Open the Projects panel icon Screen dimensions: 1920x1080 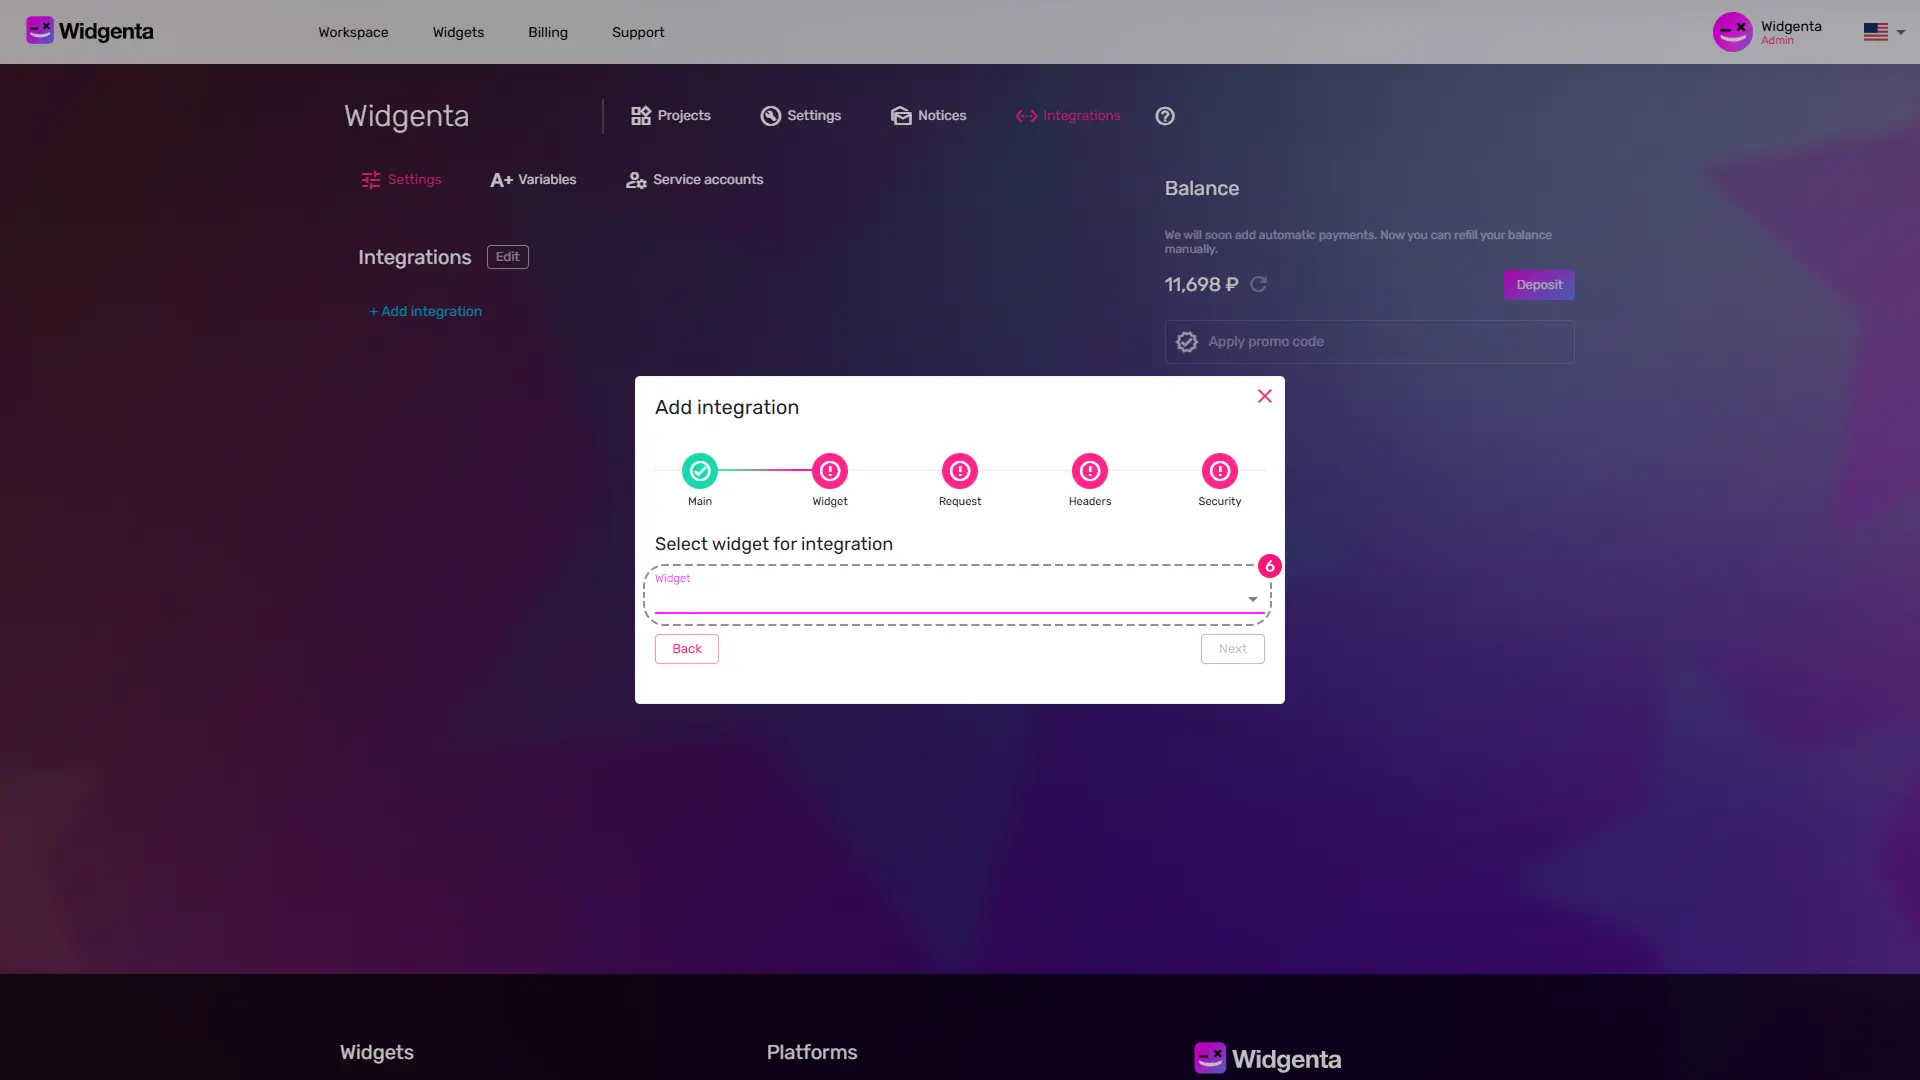click(x=642, y=115)
